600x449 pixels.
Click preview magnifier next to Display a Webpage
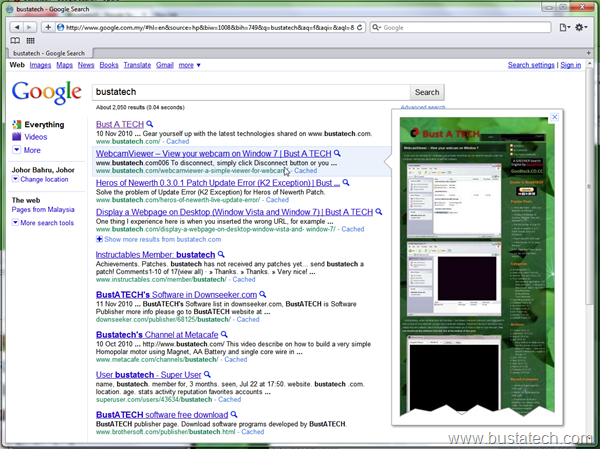click(379, 212)
